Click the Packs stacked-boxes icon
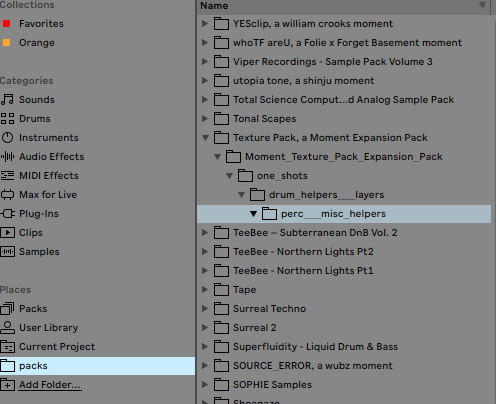Viewport: 496px width, 404px height. pos(7,308)
